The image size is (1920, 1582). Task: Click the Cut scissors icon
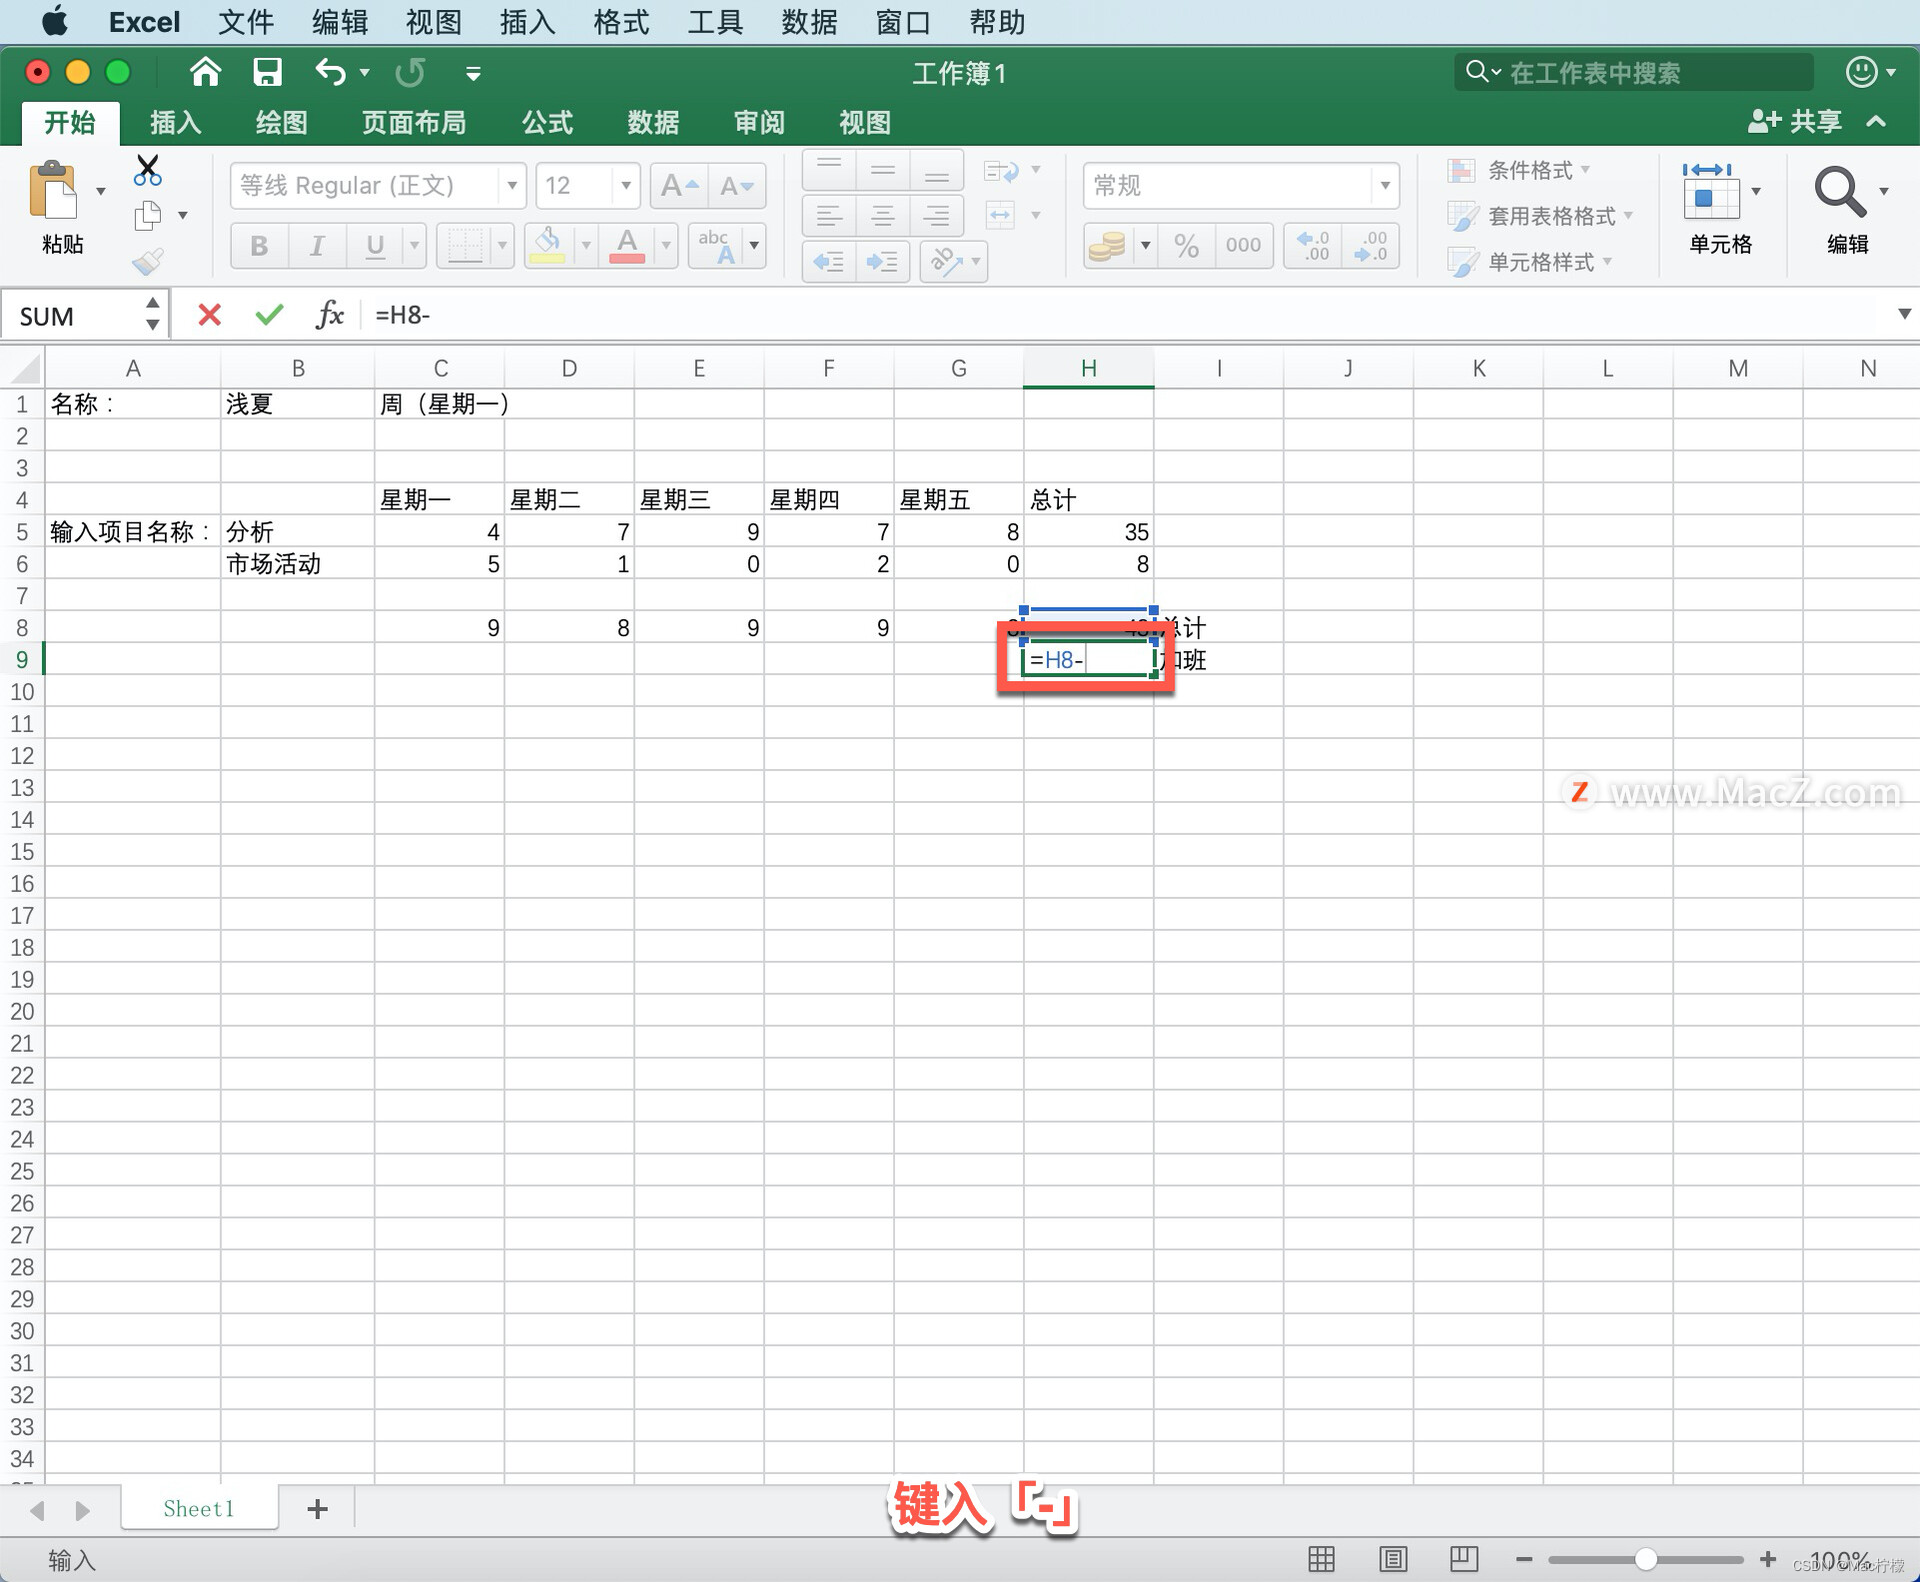coord(147,171)
